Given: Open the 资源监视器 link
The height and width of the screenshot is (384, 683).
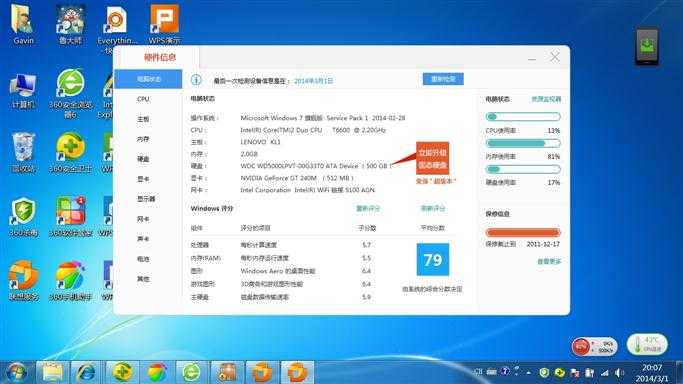Looking at the screenshot, I should tap(546, 99).
